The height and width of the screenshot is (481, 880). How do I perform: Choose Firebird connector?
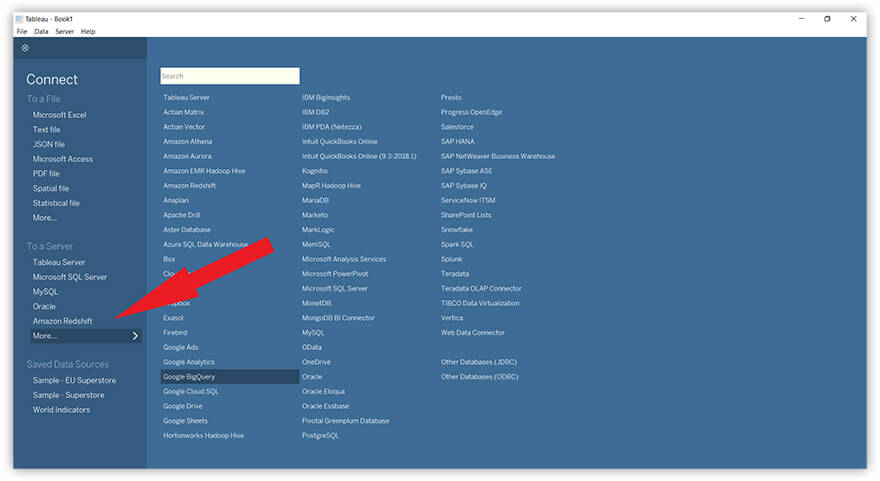tap(175, 332)
